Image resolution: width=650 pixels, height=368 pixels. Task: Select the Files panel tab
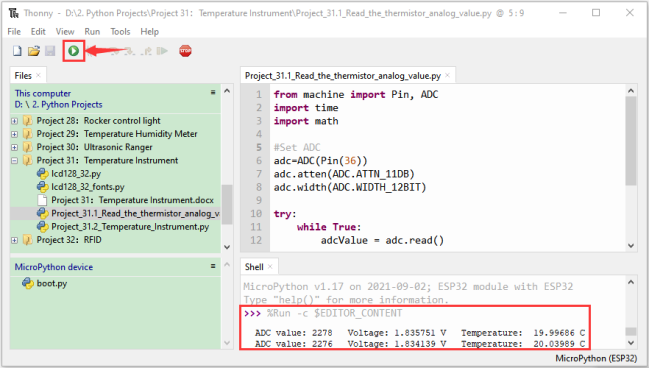[x=23, y=75]
